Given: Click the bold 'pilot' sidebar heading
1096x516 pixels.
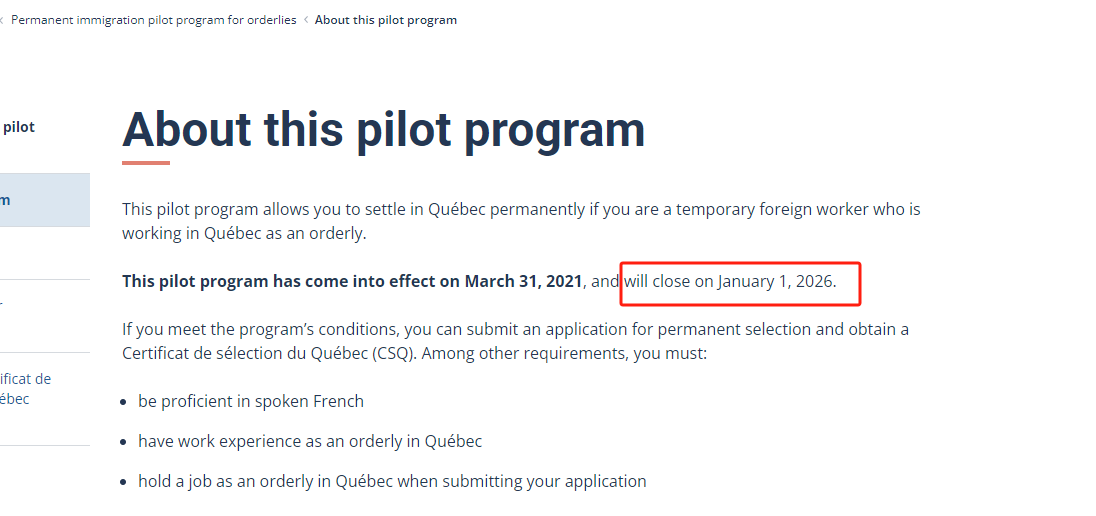Looking at the screenshot, I should click(x=18, y=127).
